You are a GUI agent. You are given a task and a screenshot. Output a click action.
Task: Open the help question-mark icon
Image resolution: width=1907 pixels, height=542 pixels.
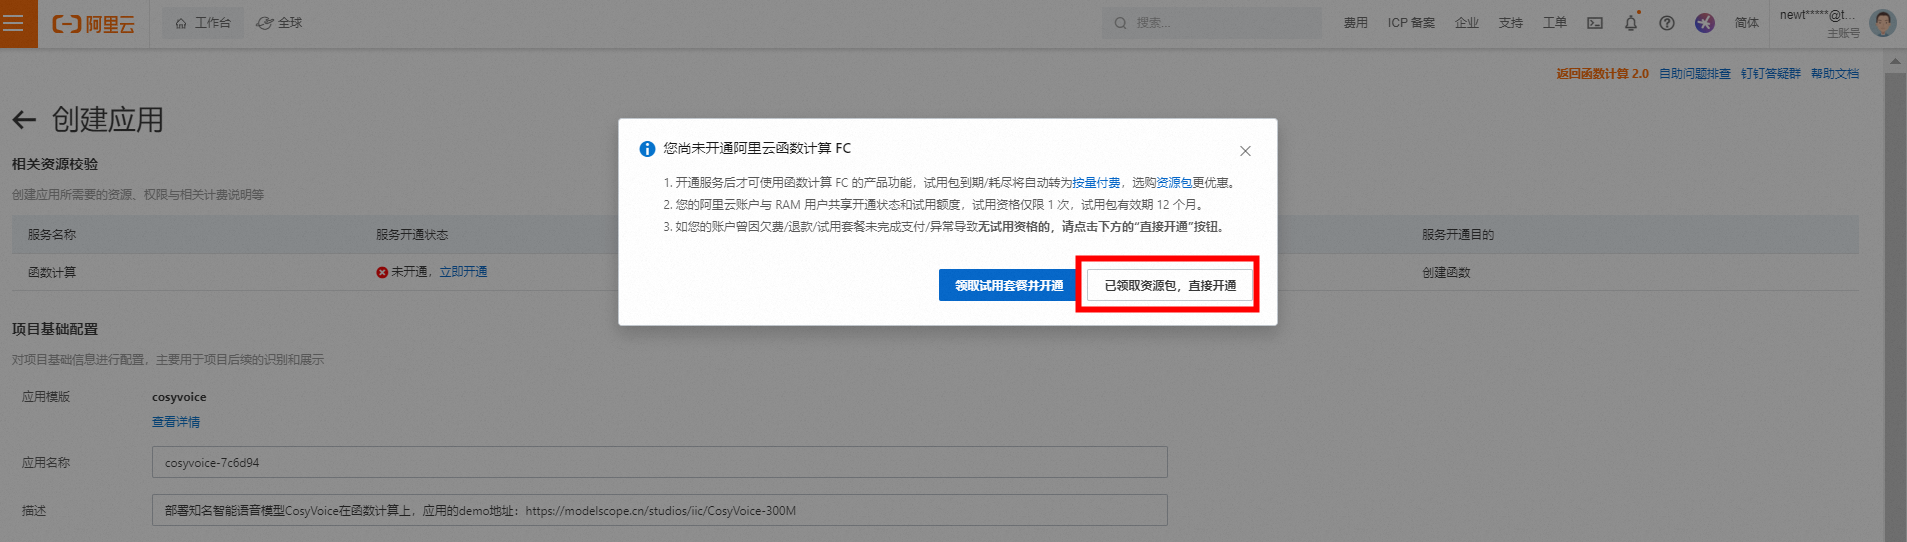(x=1667, y=23)
